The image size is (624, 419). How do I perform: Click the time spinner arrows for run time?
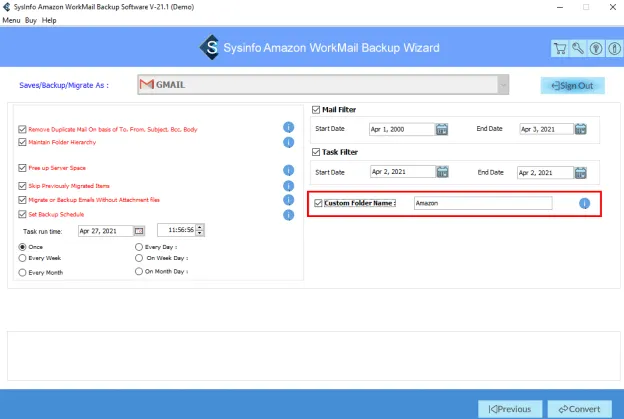(200, 231)
